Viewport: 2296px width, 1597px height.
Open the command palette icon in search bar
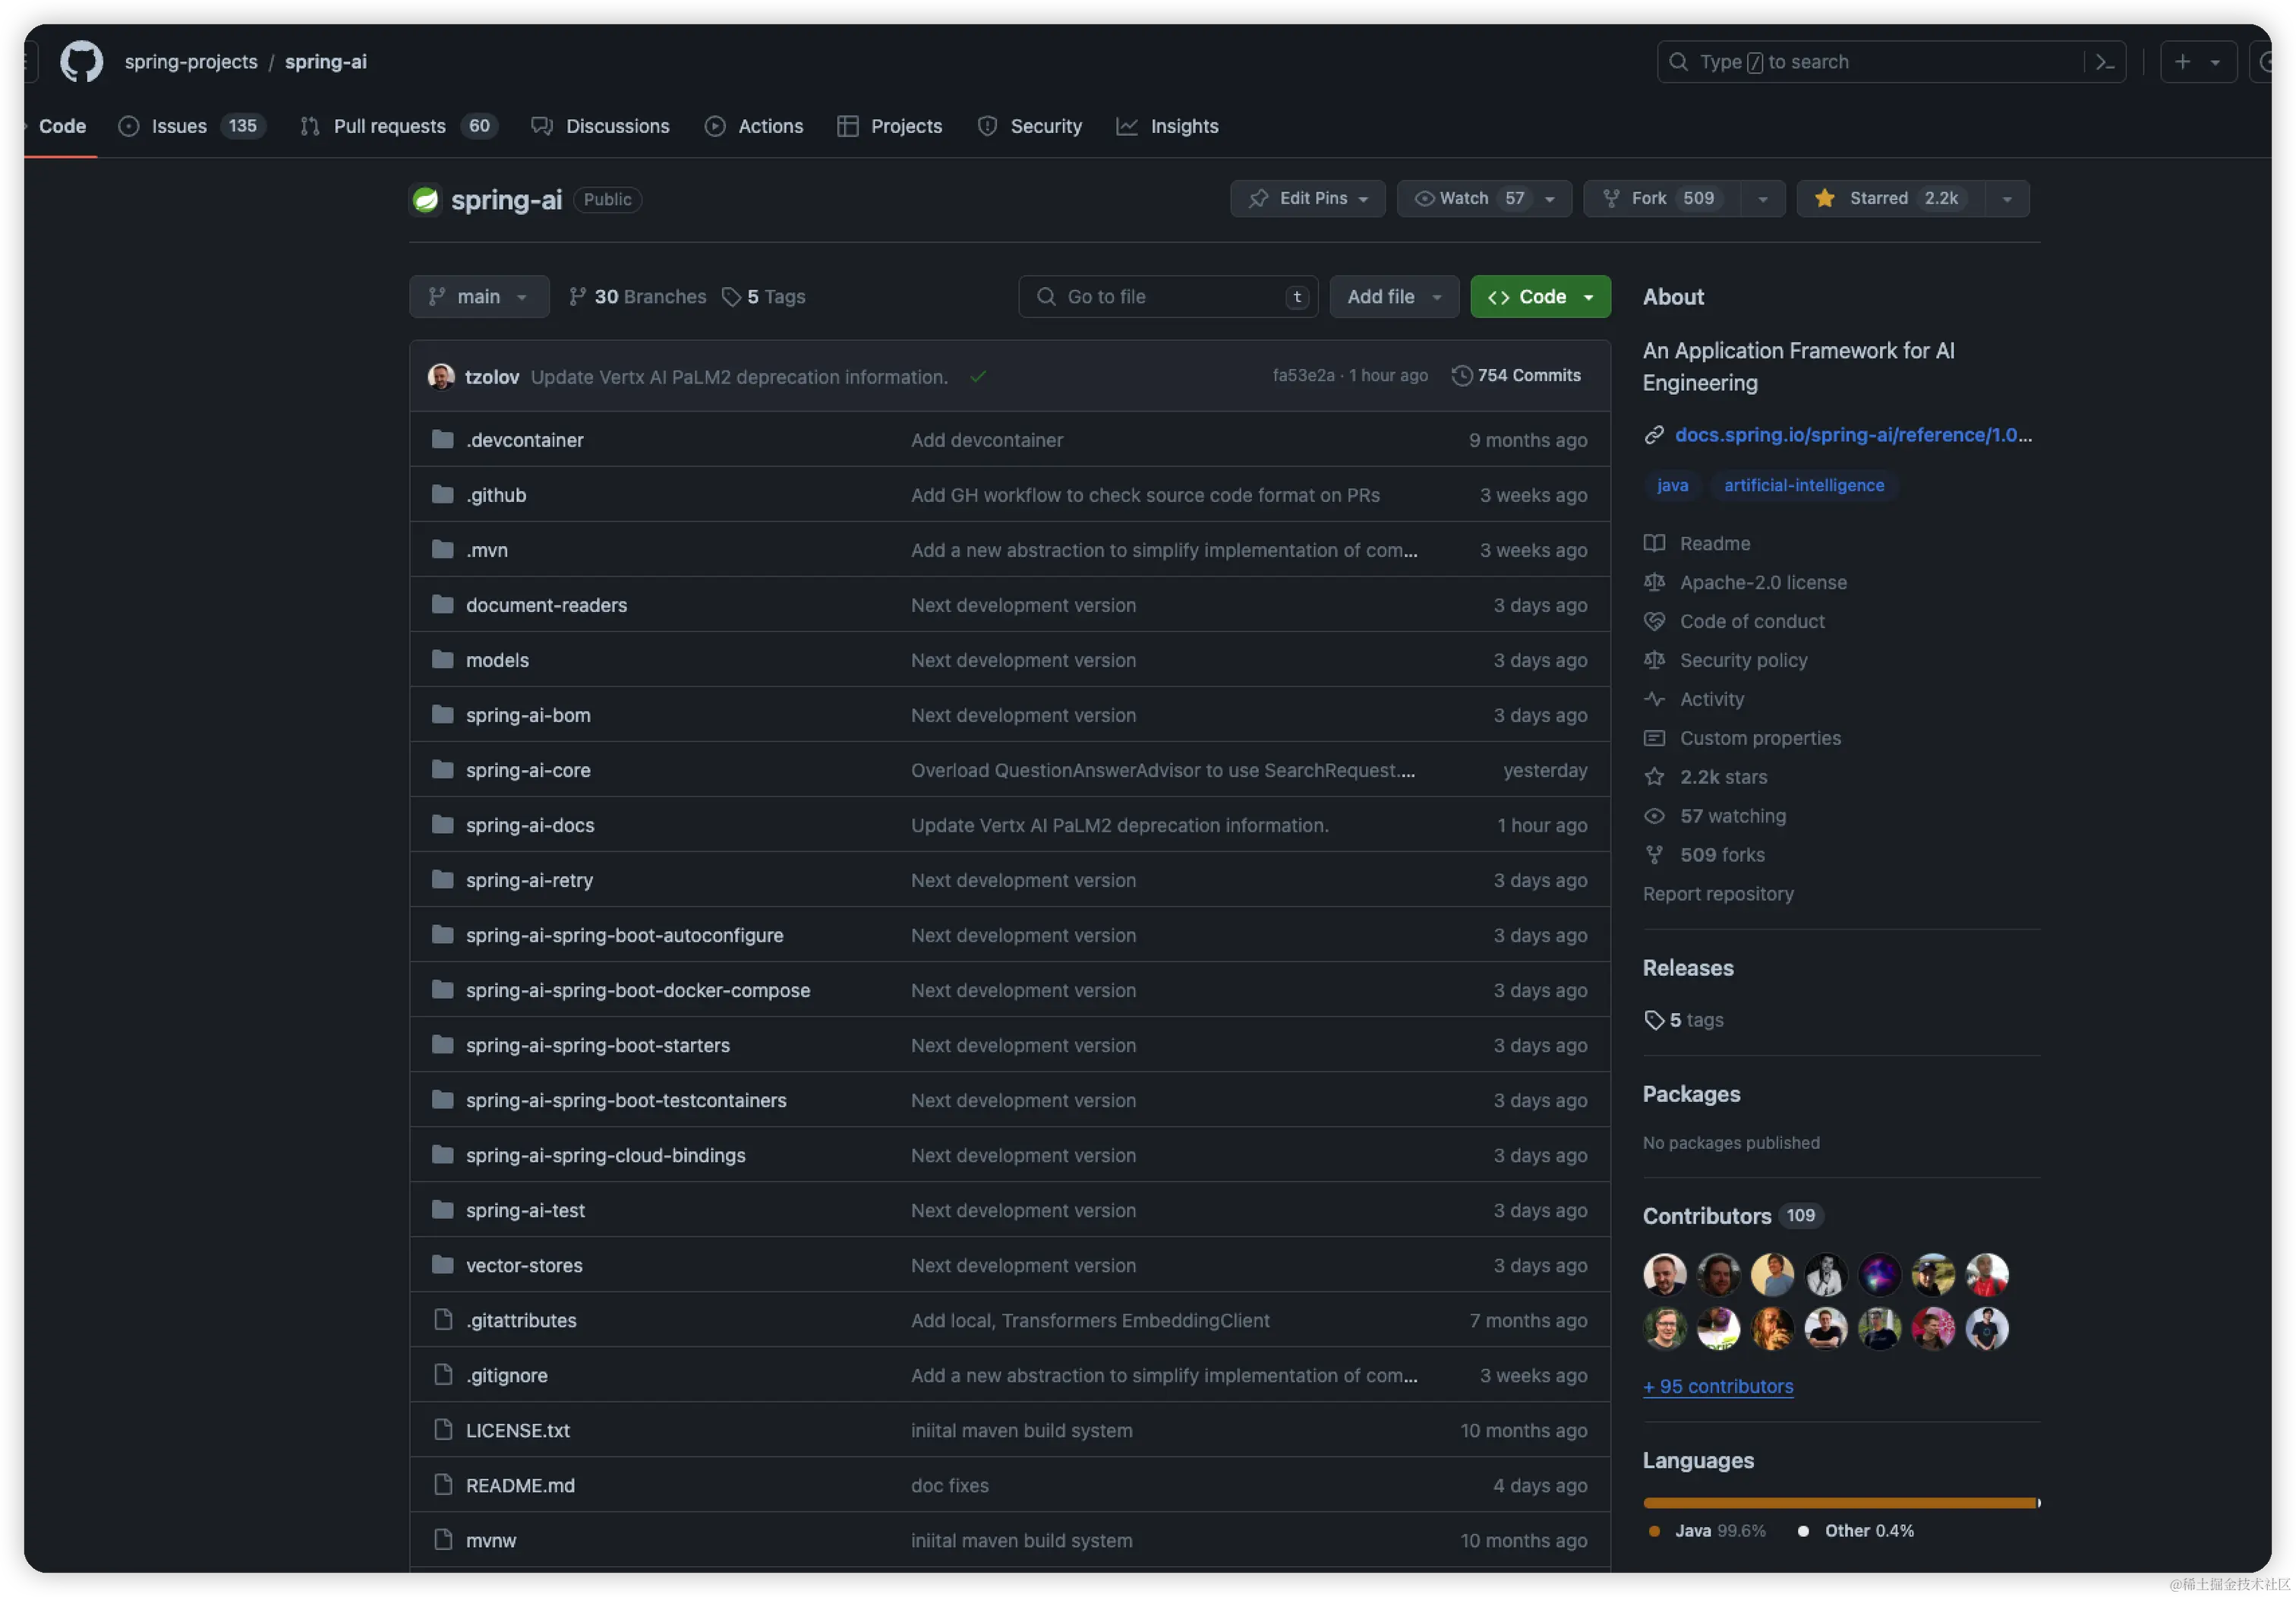pyautogui.click(x=2105, y=62)
